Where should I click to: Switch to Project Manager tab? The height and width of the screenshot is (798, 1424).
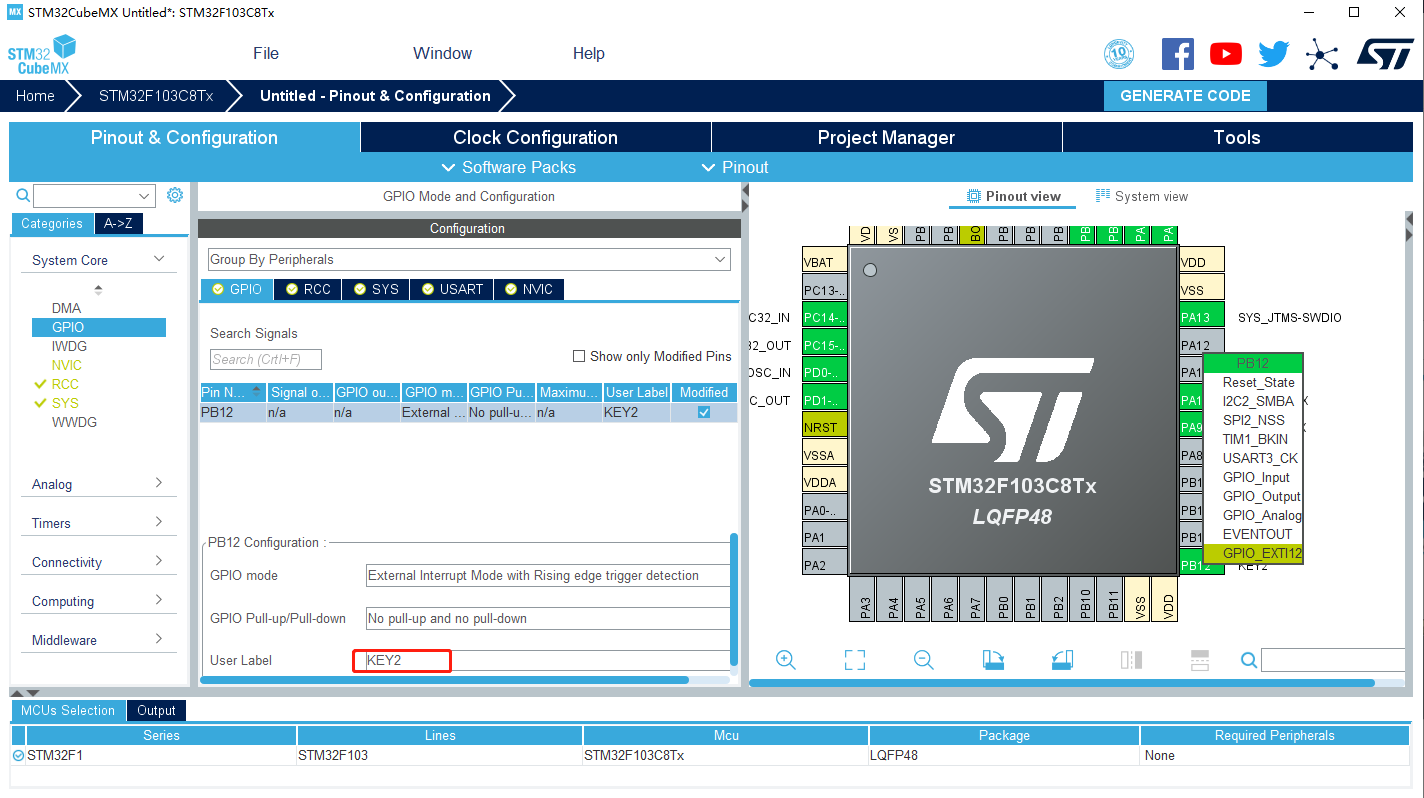pyautogui.click(x=887, y=138)
